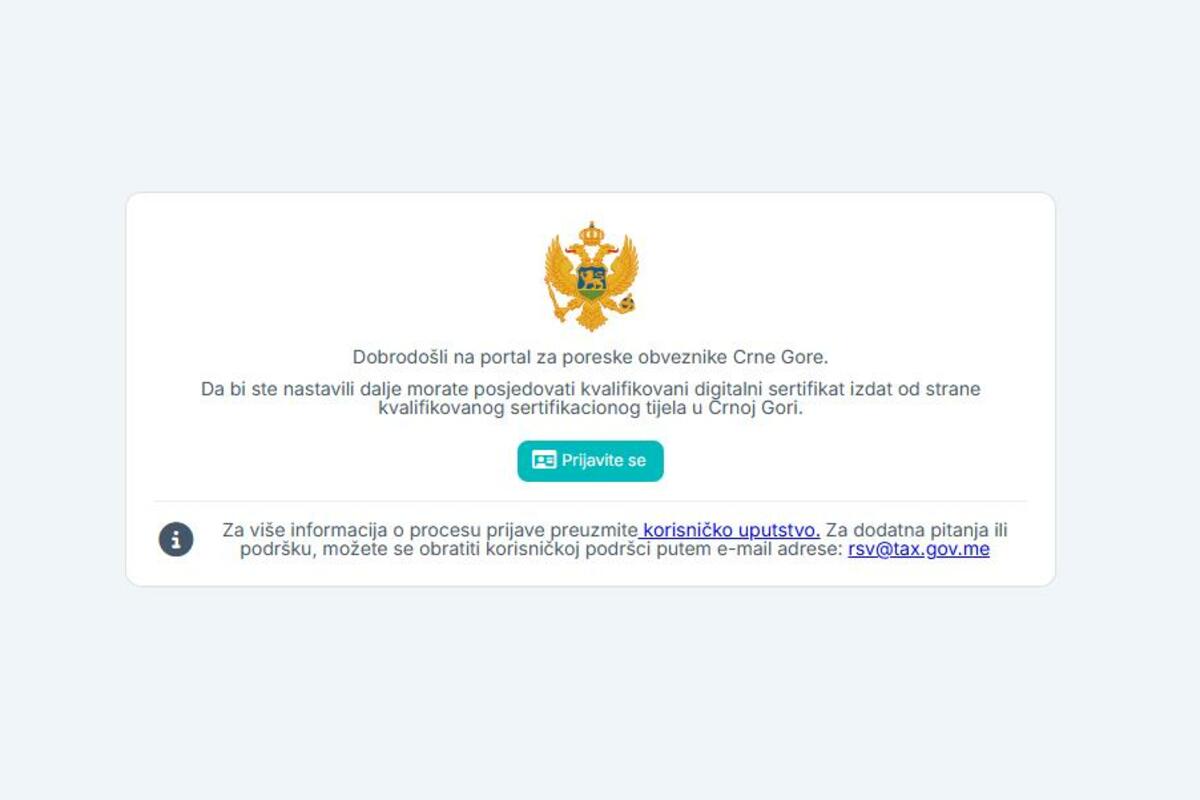Click the right eagle head of emblem
Image resolution: width=1200 pixels, height=800 pixels.
(609, 249)
